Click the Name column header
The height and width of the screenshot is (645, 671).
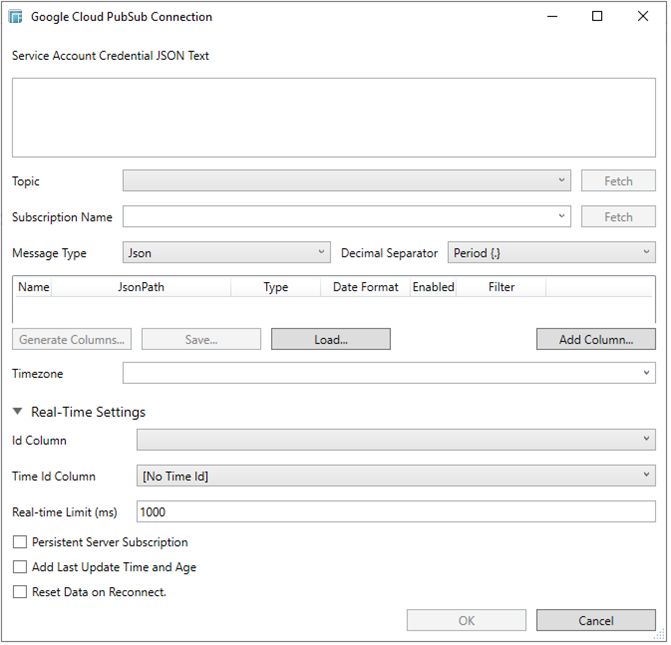pyautogui.click(x=33, y=287)
